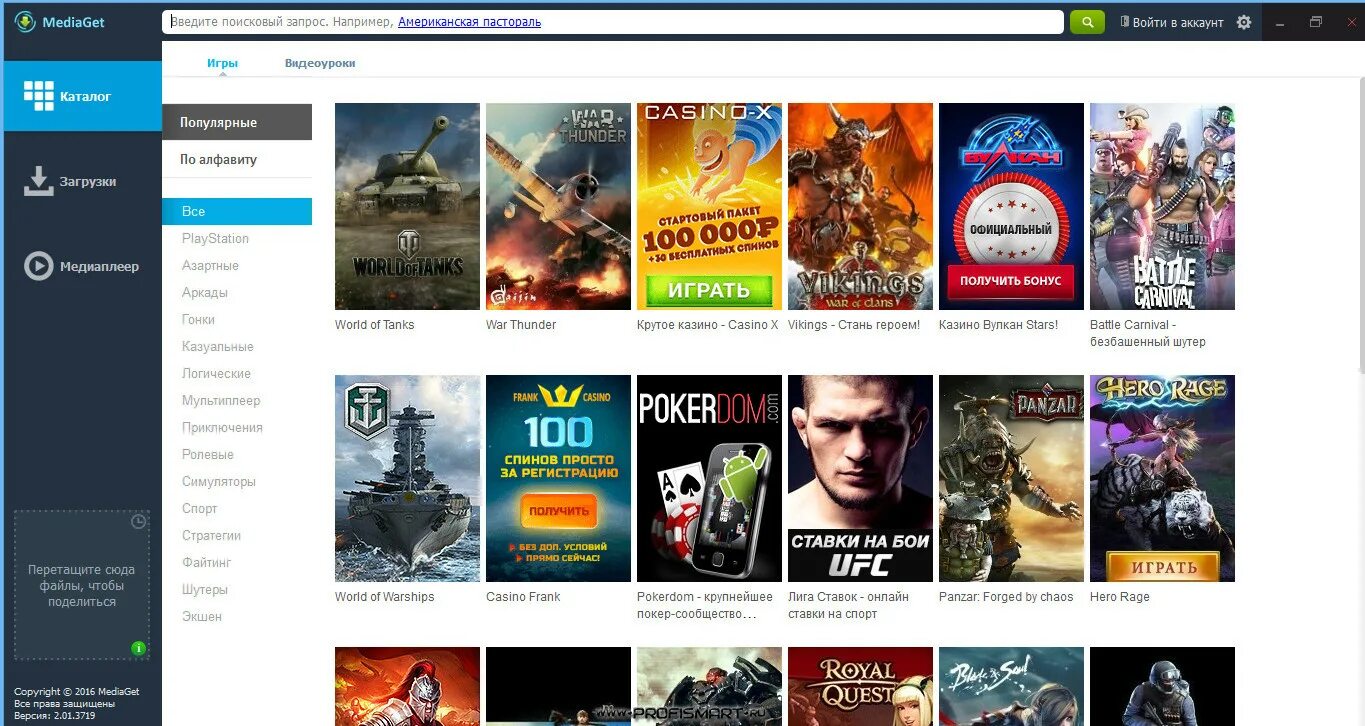Click the Vikings - Стань героем! title
Image resolution: width=1365 pixels, height=726 pixels.
click(x=854, y=325)
